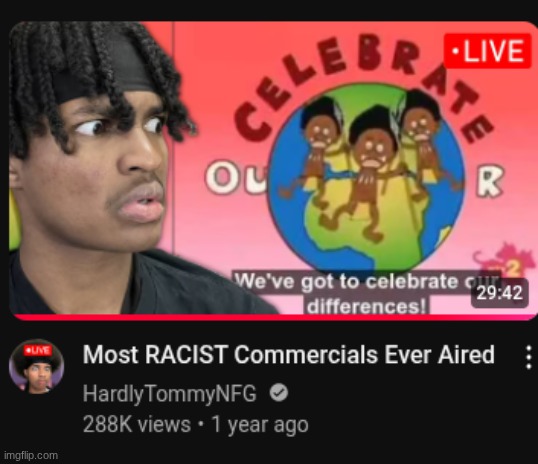Click the red watched-progress bar under thumbnail
Viewport: 538px width, 464px height.
click(274, 317)
